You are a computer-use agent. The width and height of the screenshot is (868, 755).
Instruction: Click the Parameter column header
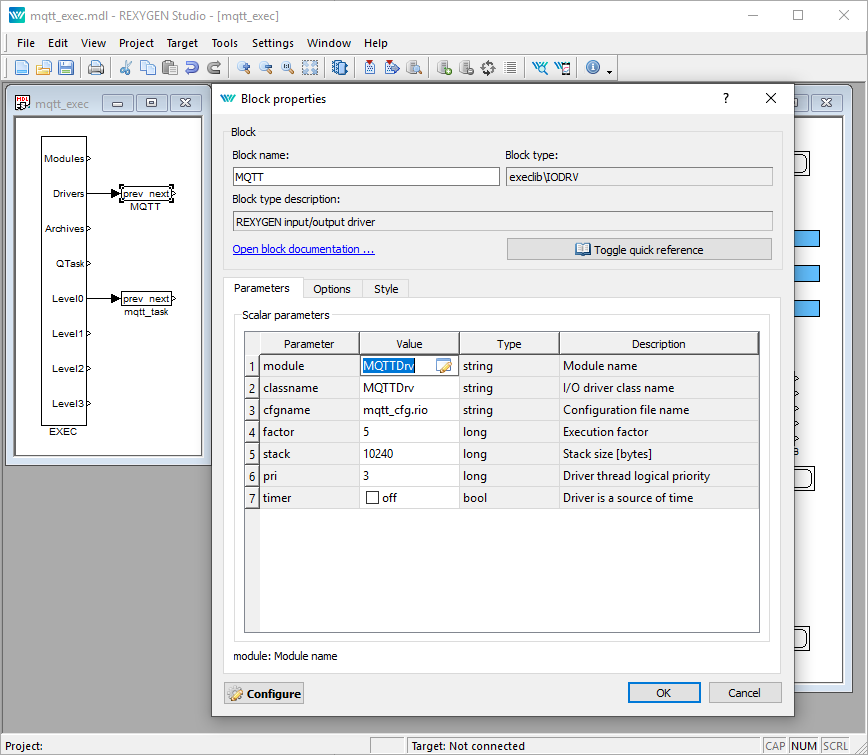pos(309,344)
